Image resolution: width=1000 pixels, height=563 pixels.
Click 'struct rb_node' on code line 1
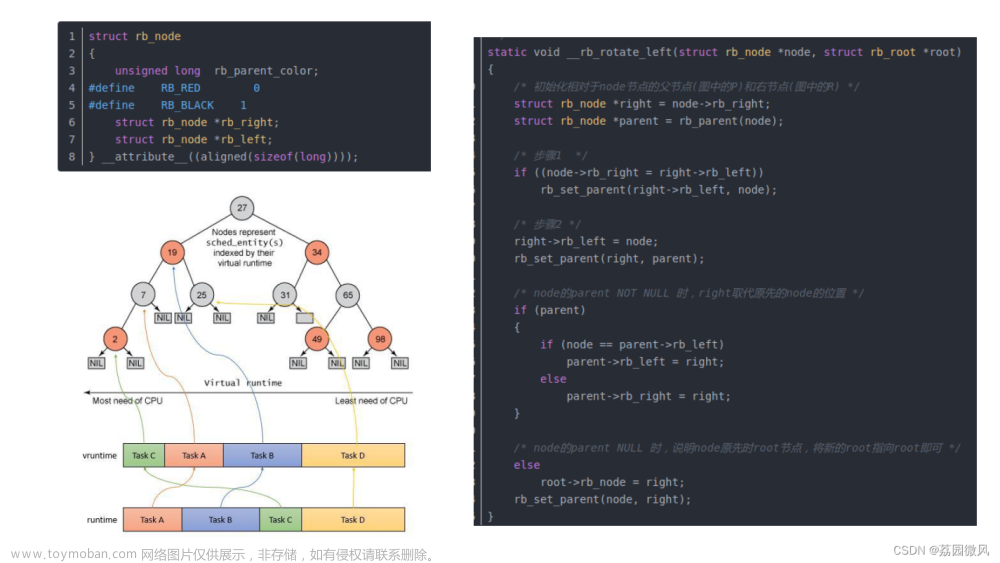click(x=135, y=36)
